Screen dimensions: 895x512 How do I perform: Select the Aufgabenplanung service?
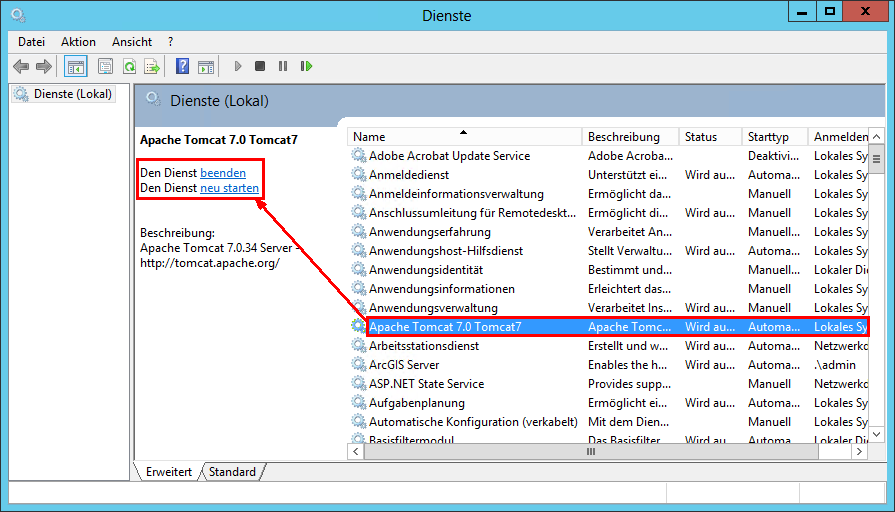(x=417, y=403)
